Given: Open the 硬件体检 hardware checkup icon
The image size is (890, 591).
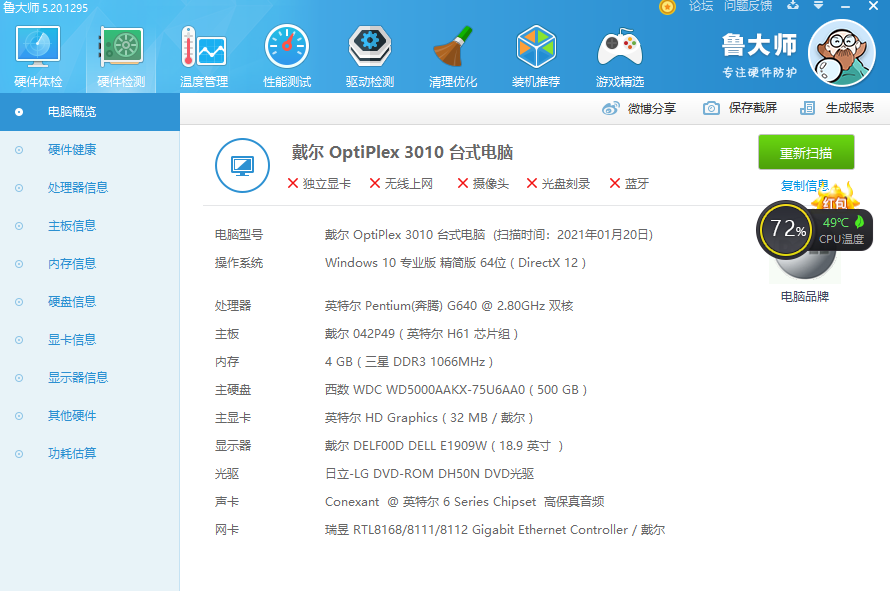Looking at the screenshot, I should coord(38,57).
